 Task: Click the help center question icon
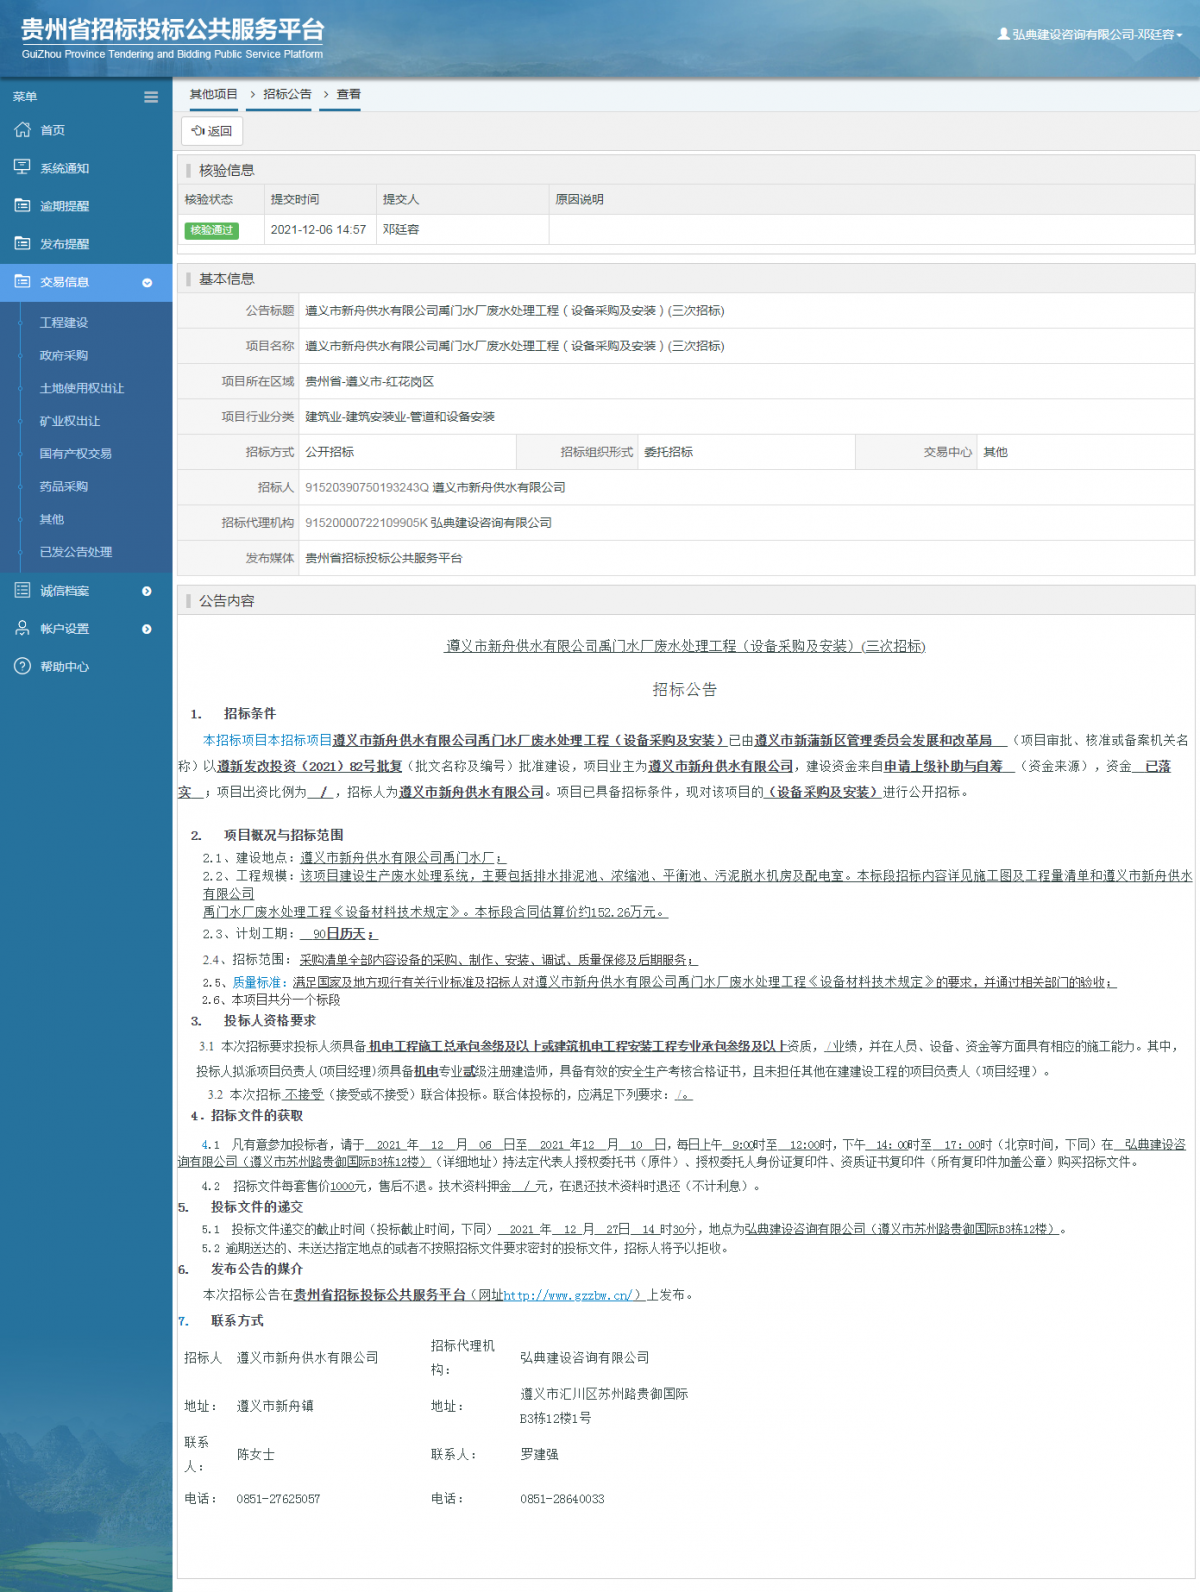click(22, 666)
